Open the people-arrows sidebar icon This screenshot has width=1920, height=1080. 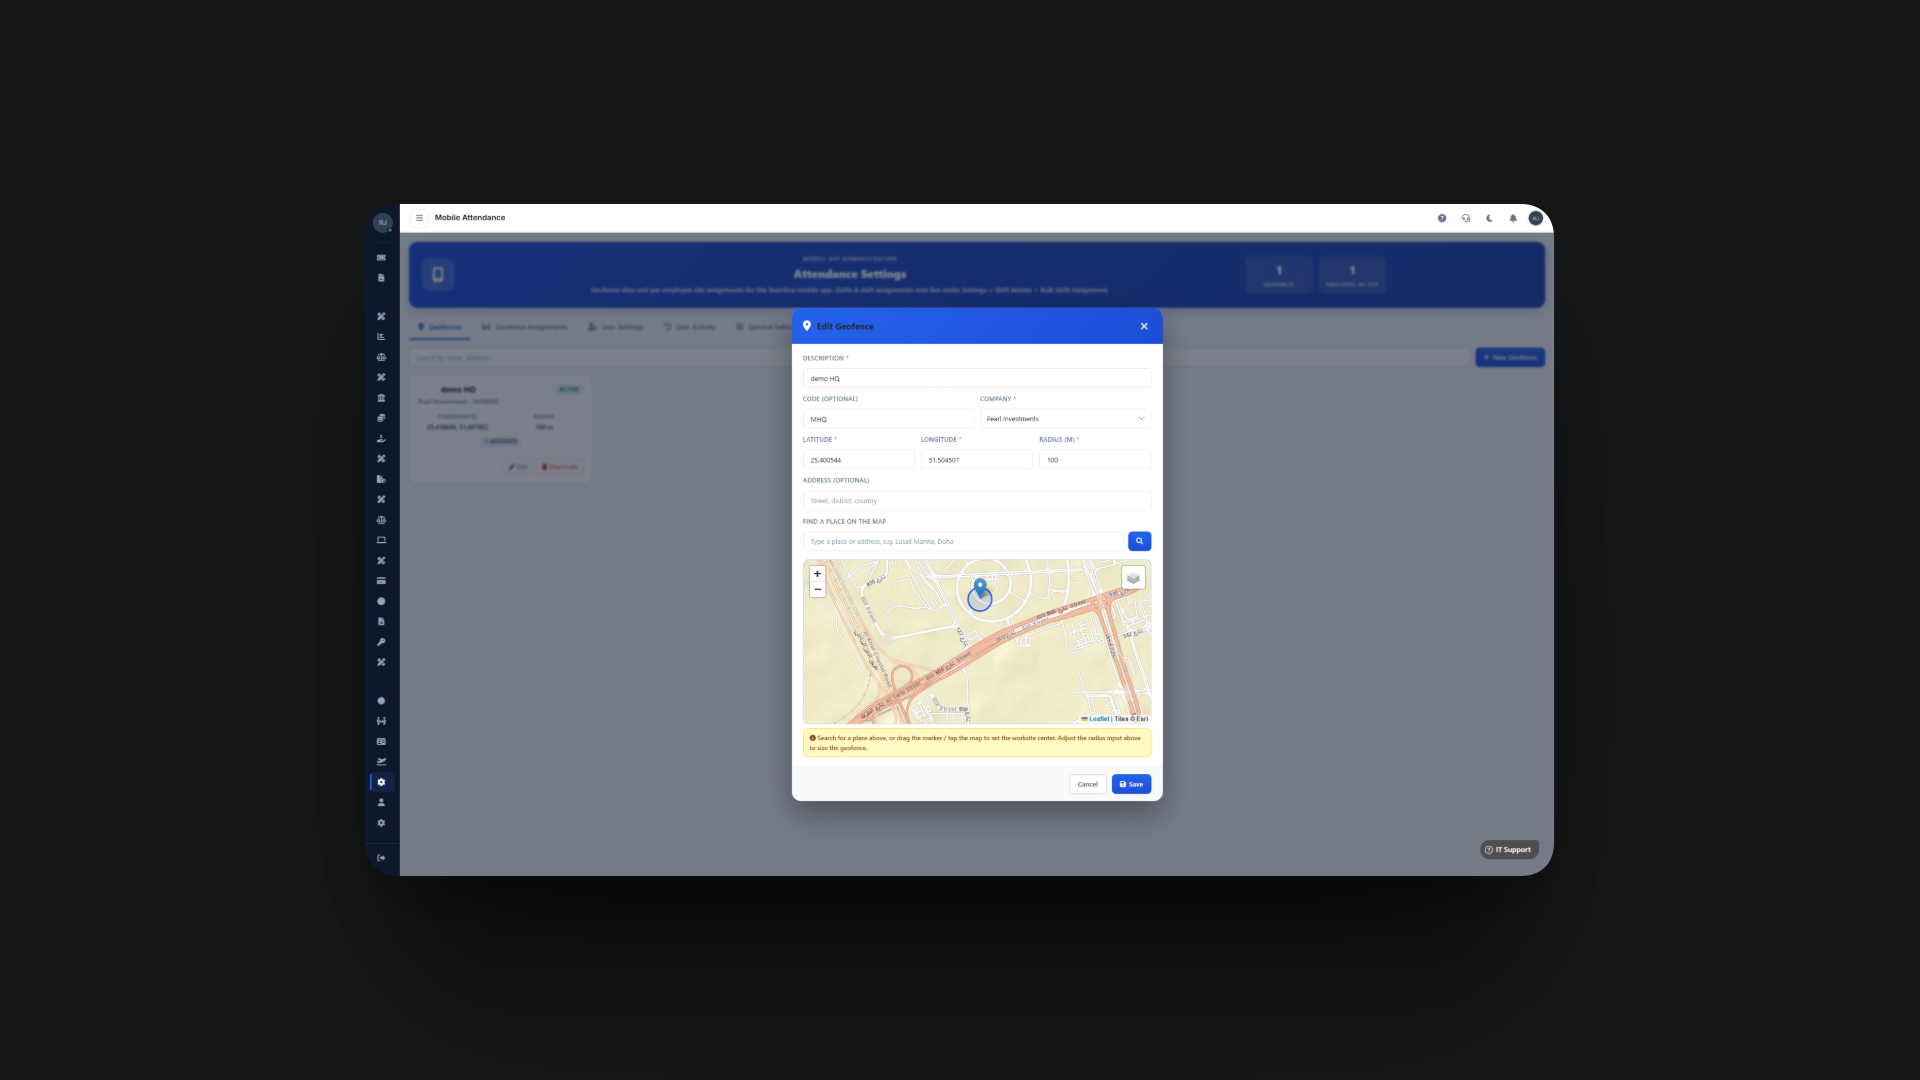pos(381,721)
